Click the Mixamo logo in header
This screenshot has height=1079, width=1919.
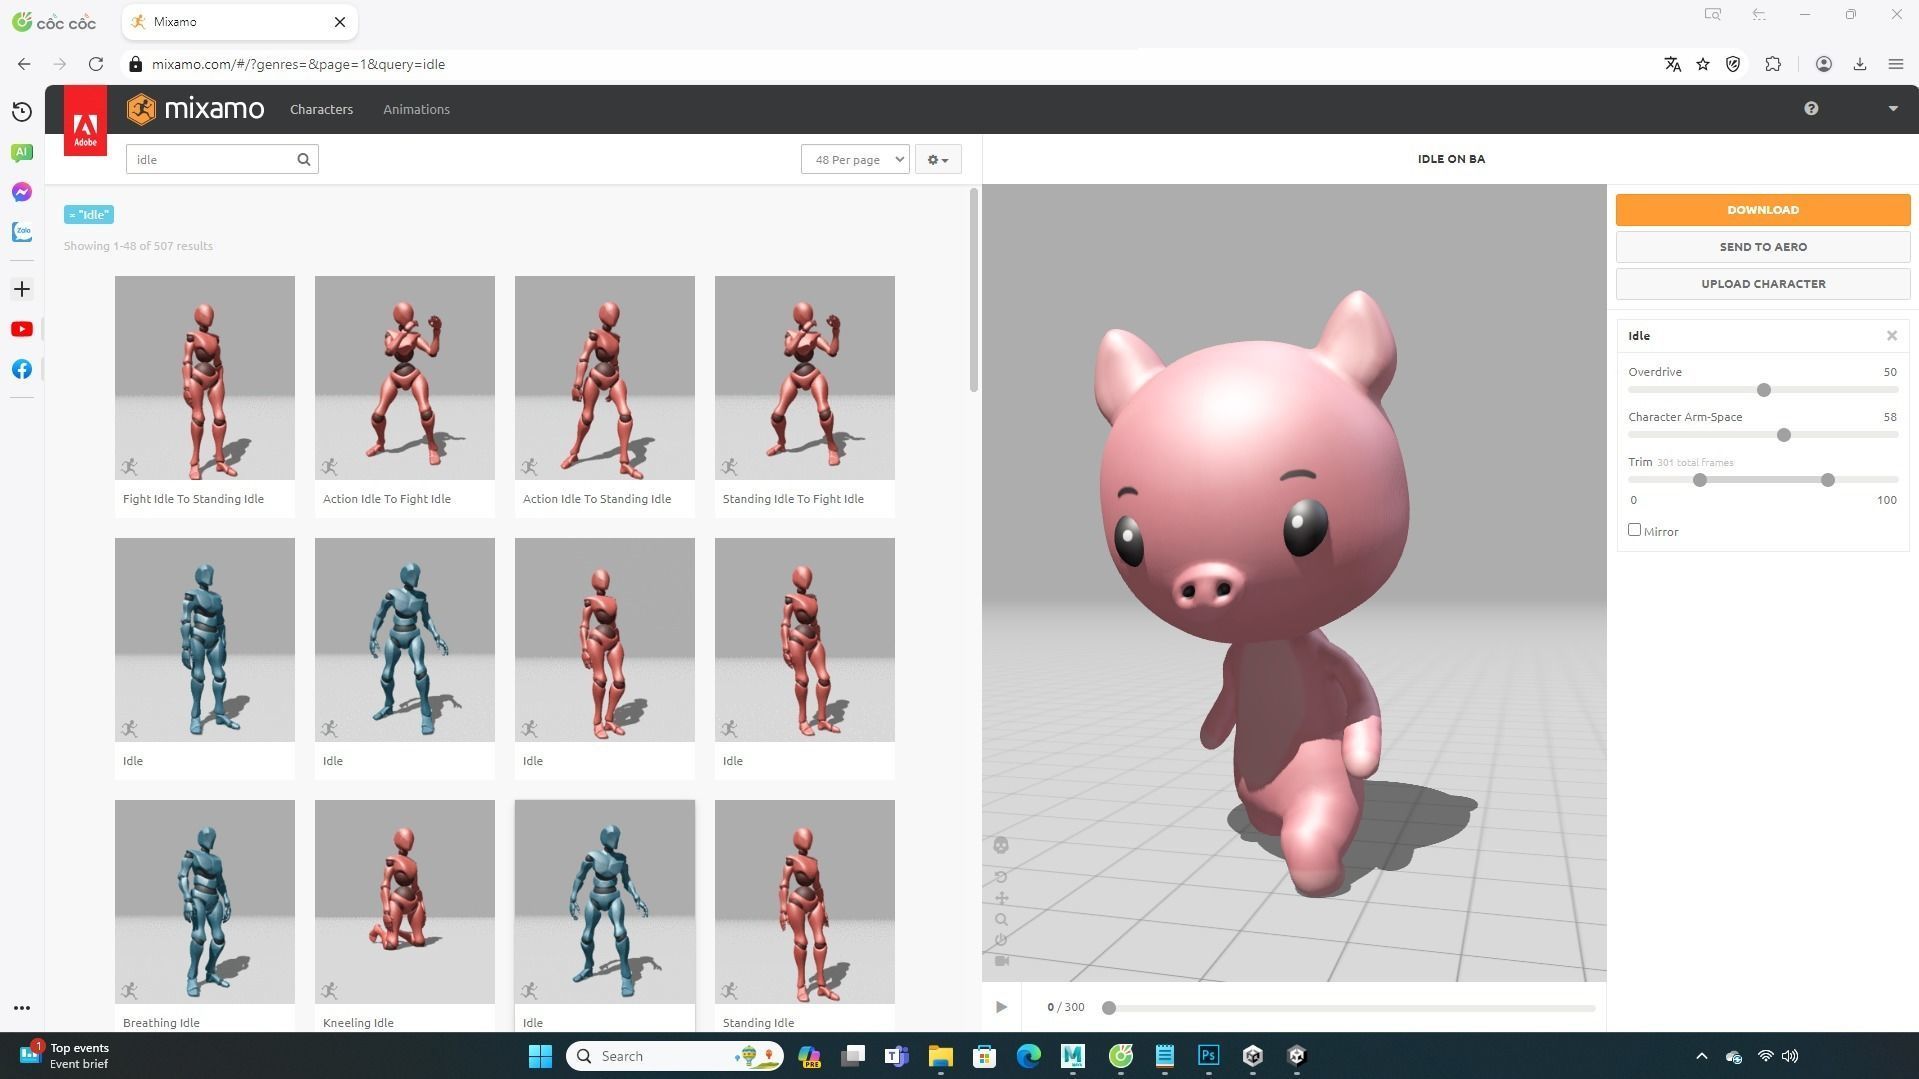[x=196, y=109]
